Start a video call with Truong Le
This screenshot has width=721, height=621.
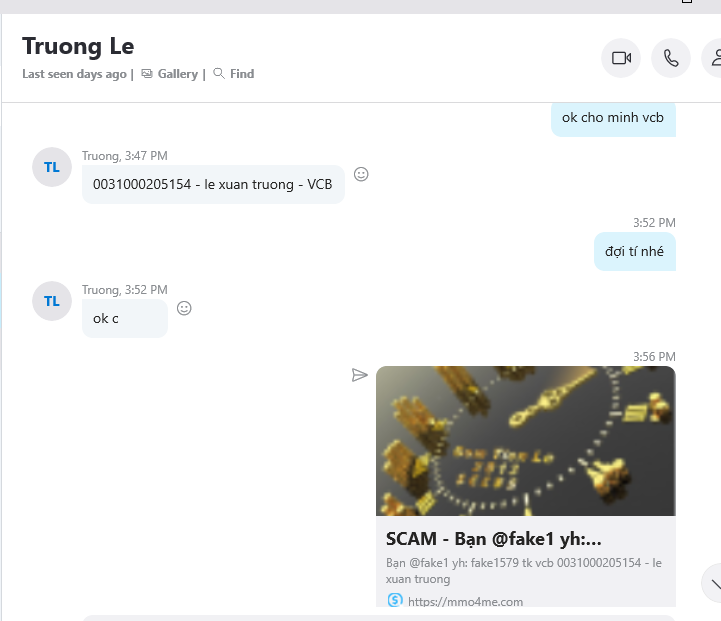pyautogui.click(x=621, y=58)
